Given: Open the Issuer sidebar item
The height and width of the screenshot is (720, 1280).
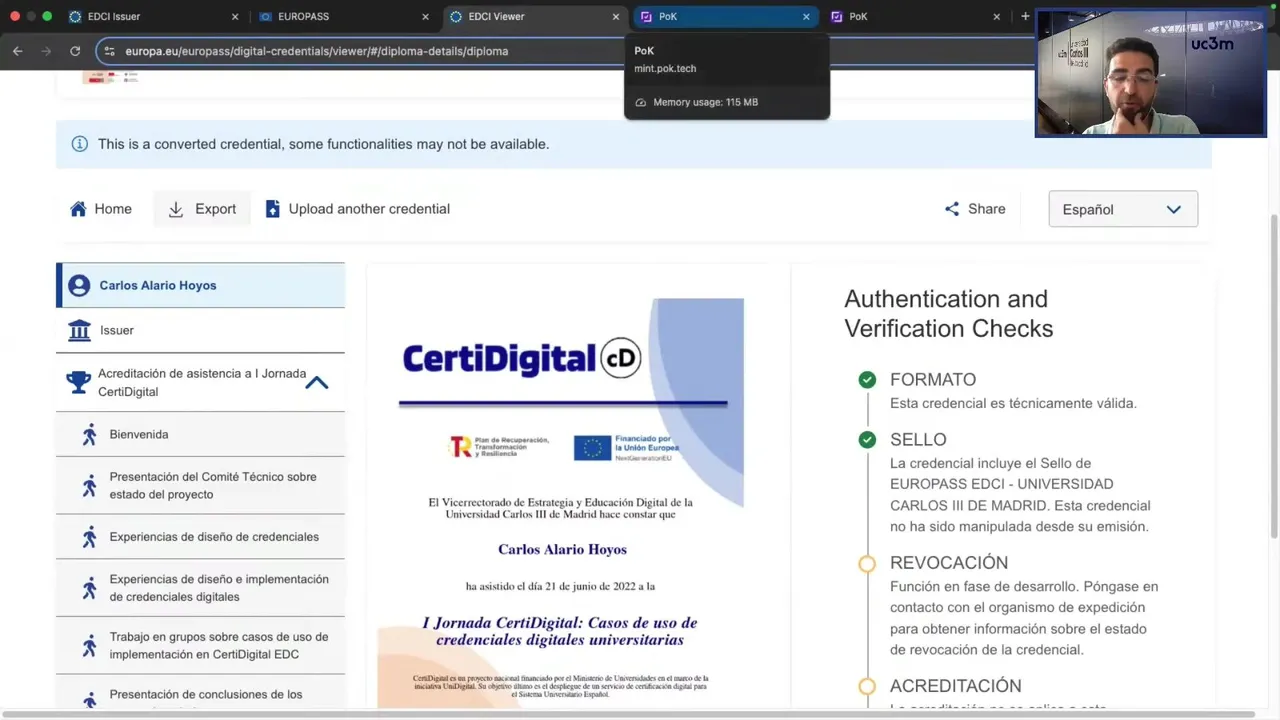Looking at the screenshot, I should click(x=200, y=331).
